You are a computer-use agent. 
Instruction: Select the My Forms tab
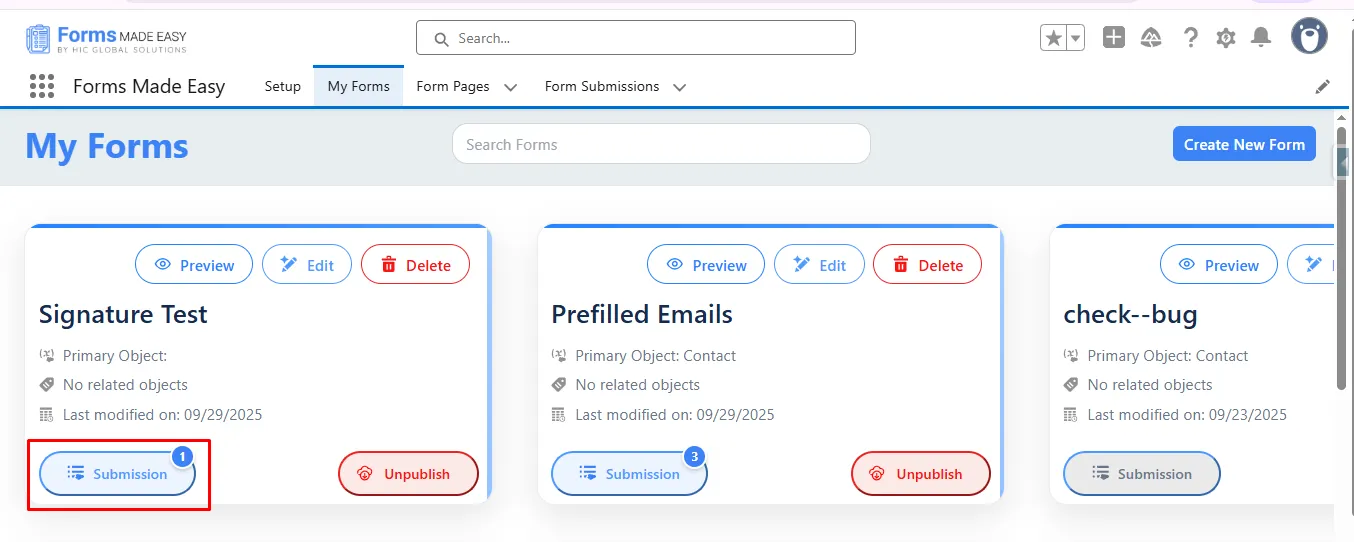pos(358,86)
